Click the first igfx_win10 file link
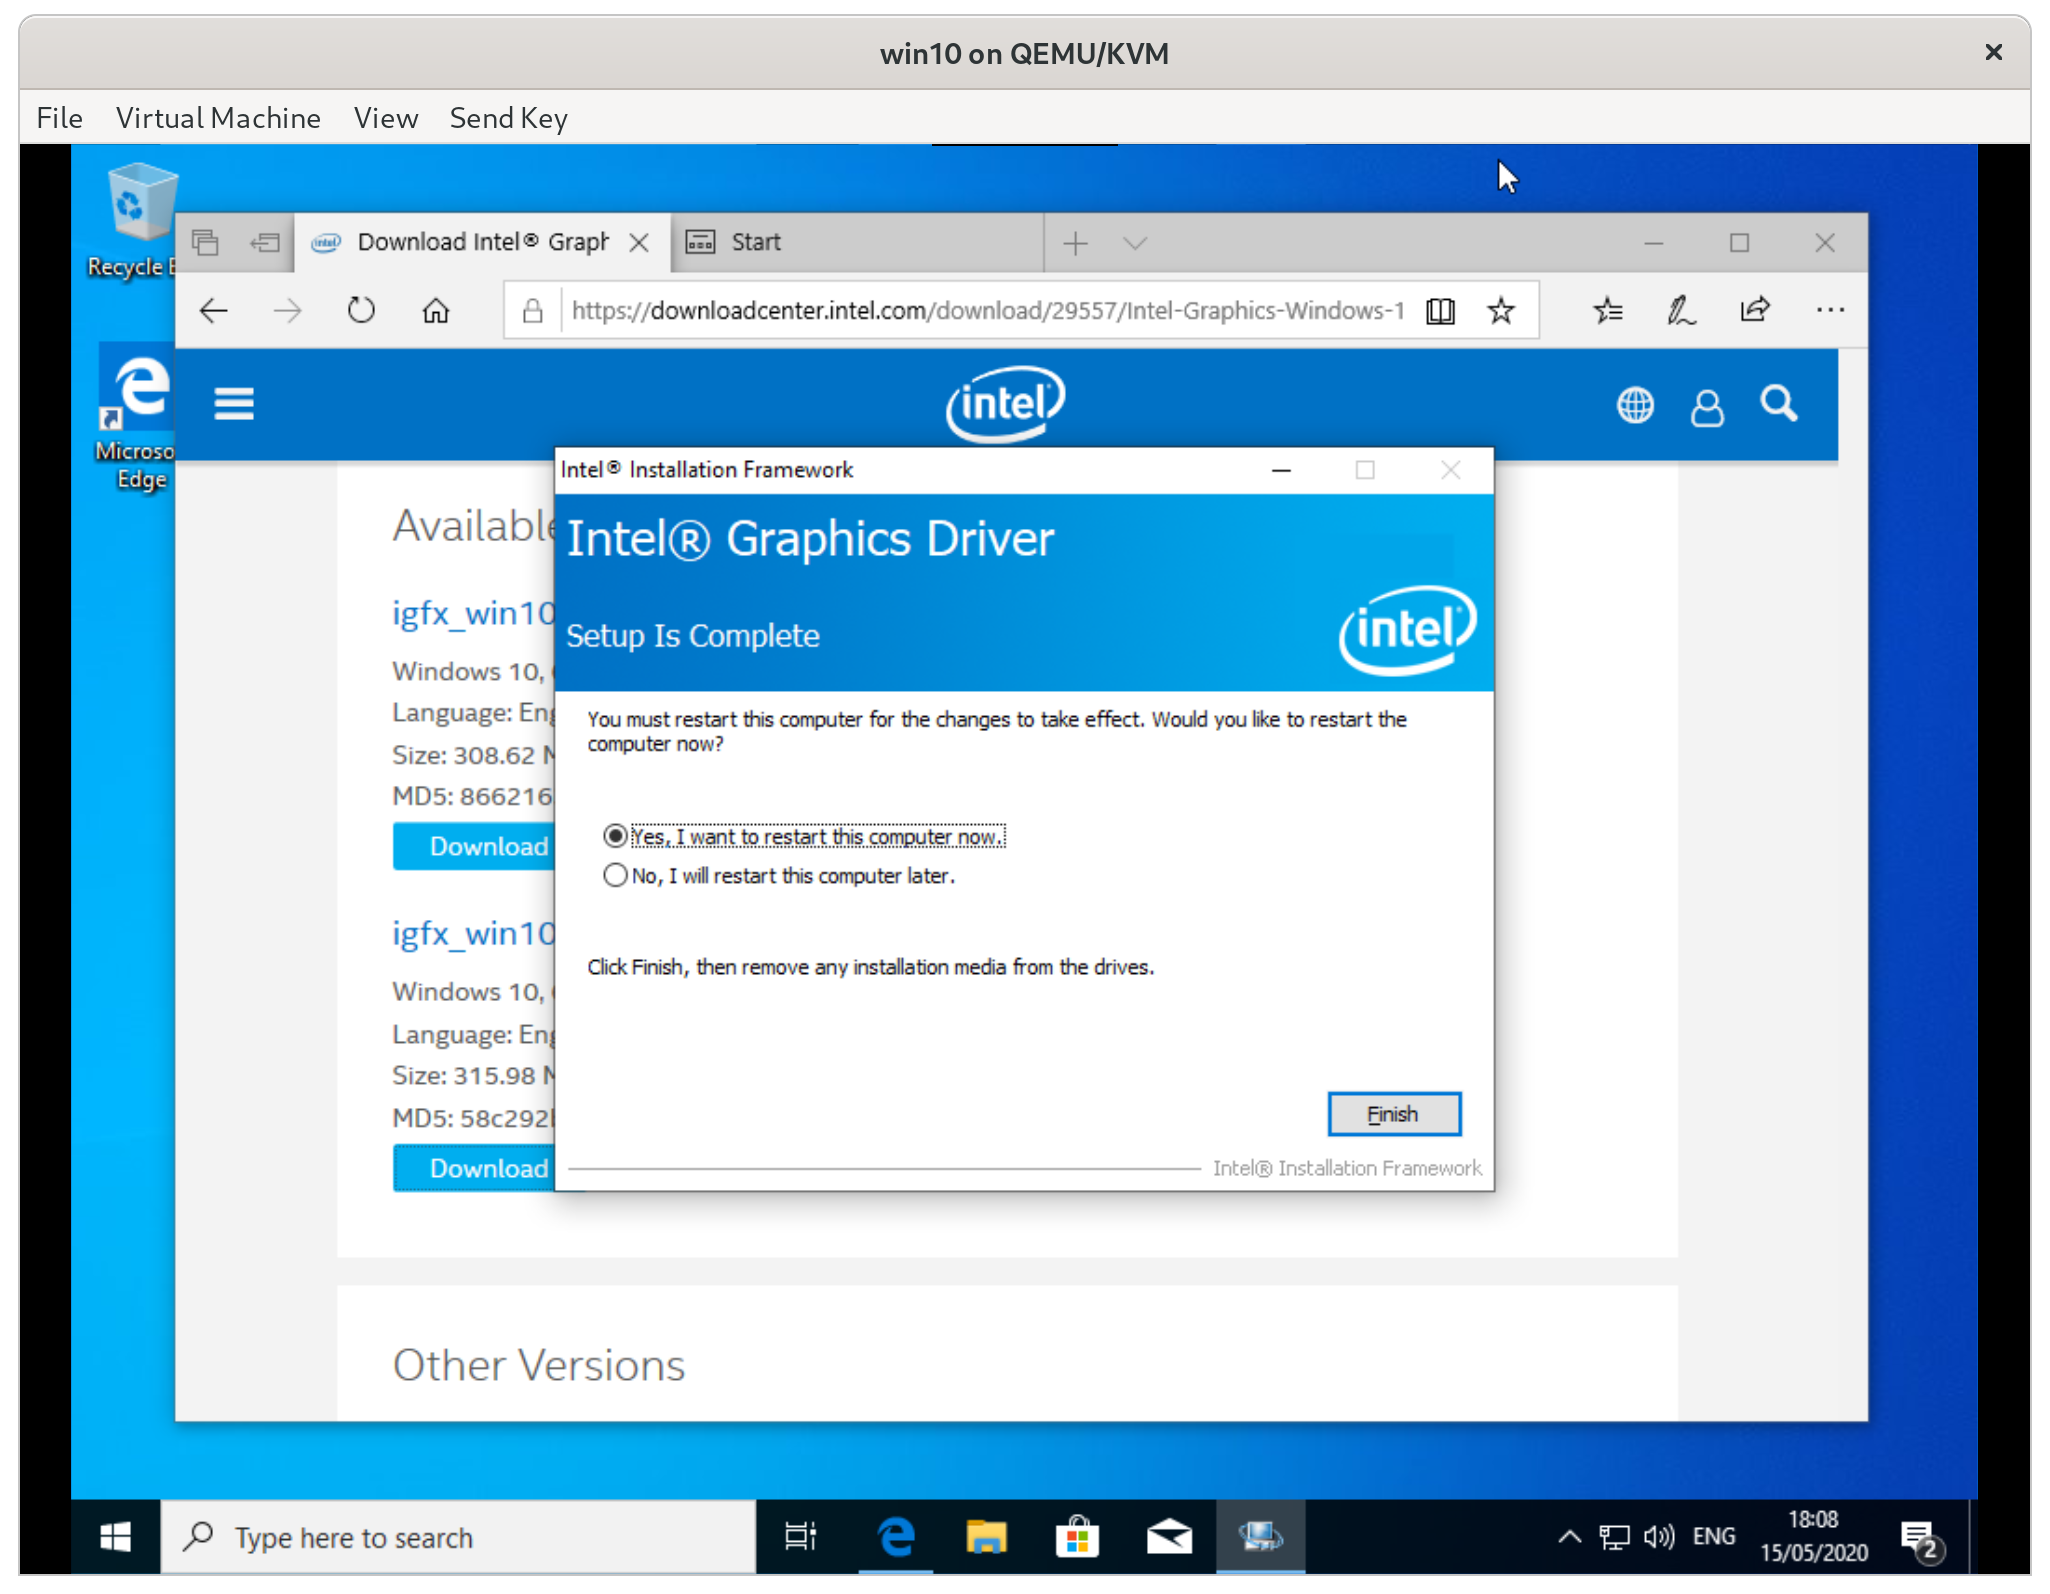This screenshot has width=2050, height=1594. tap(473, 612)
